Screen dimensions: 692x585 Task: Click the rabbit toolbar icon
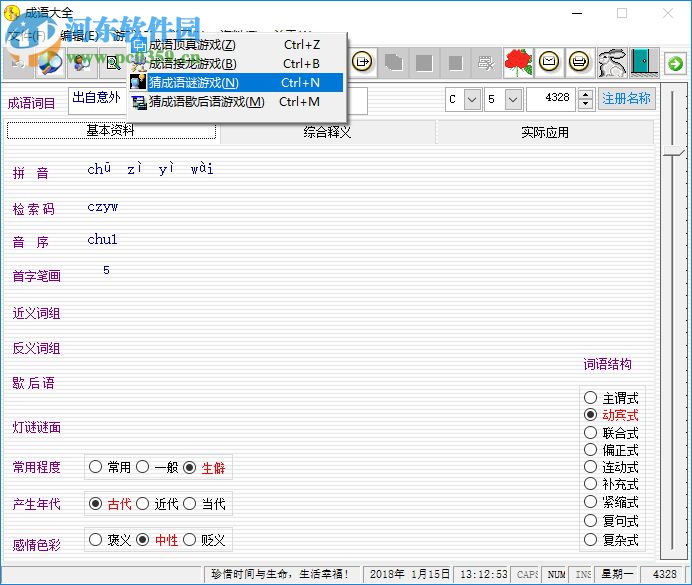[x=612, y=63]
